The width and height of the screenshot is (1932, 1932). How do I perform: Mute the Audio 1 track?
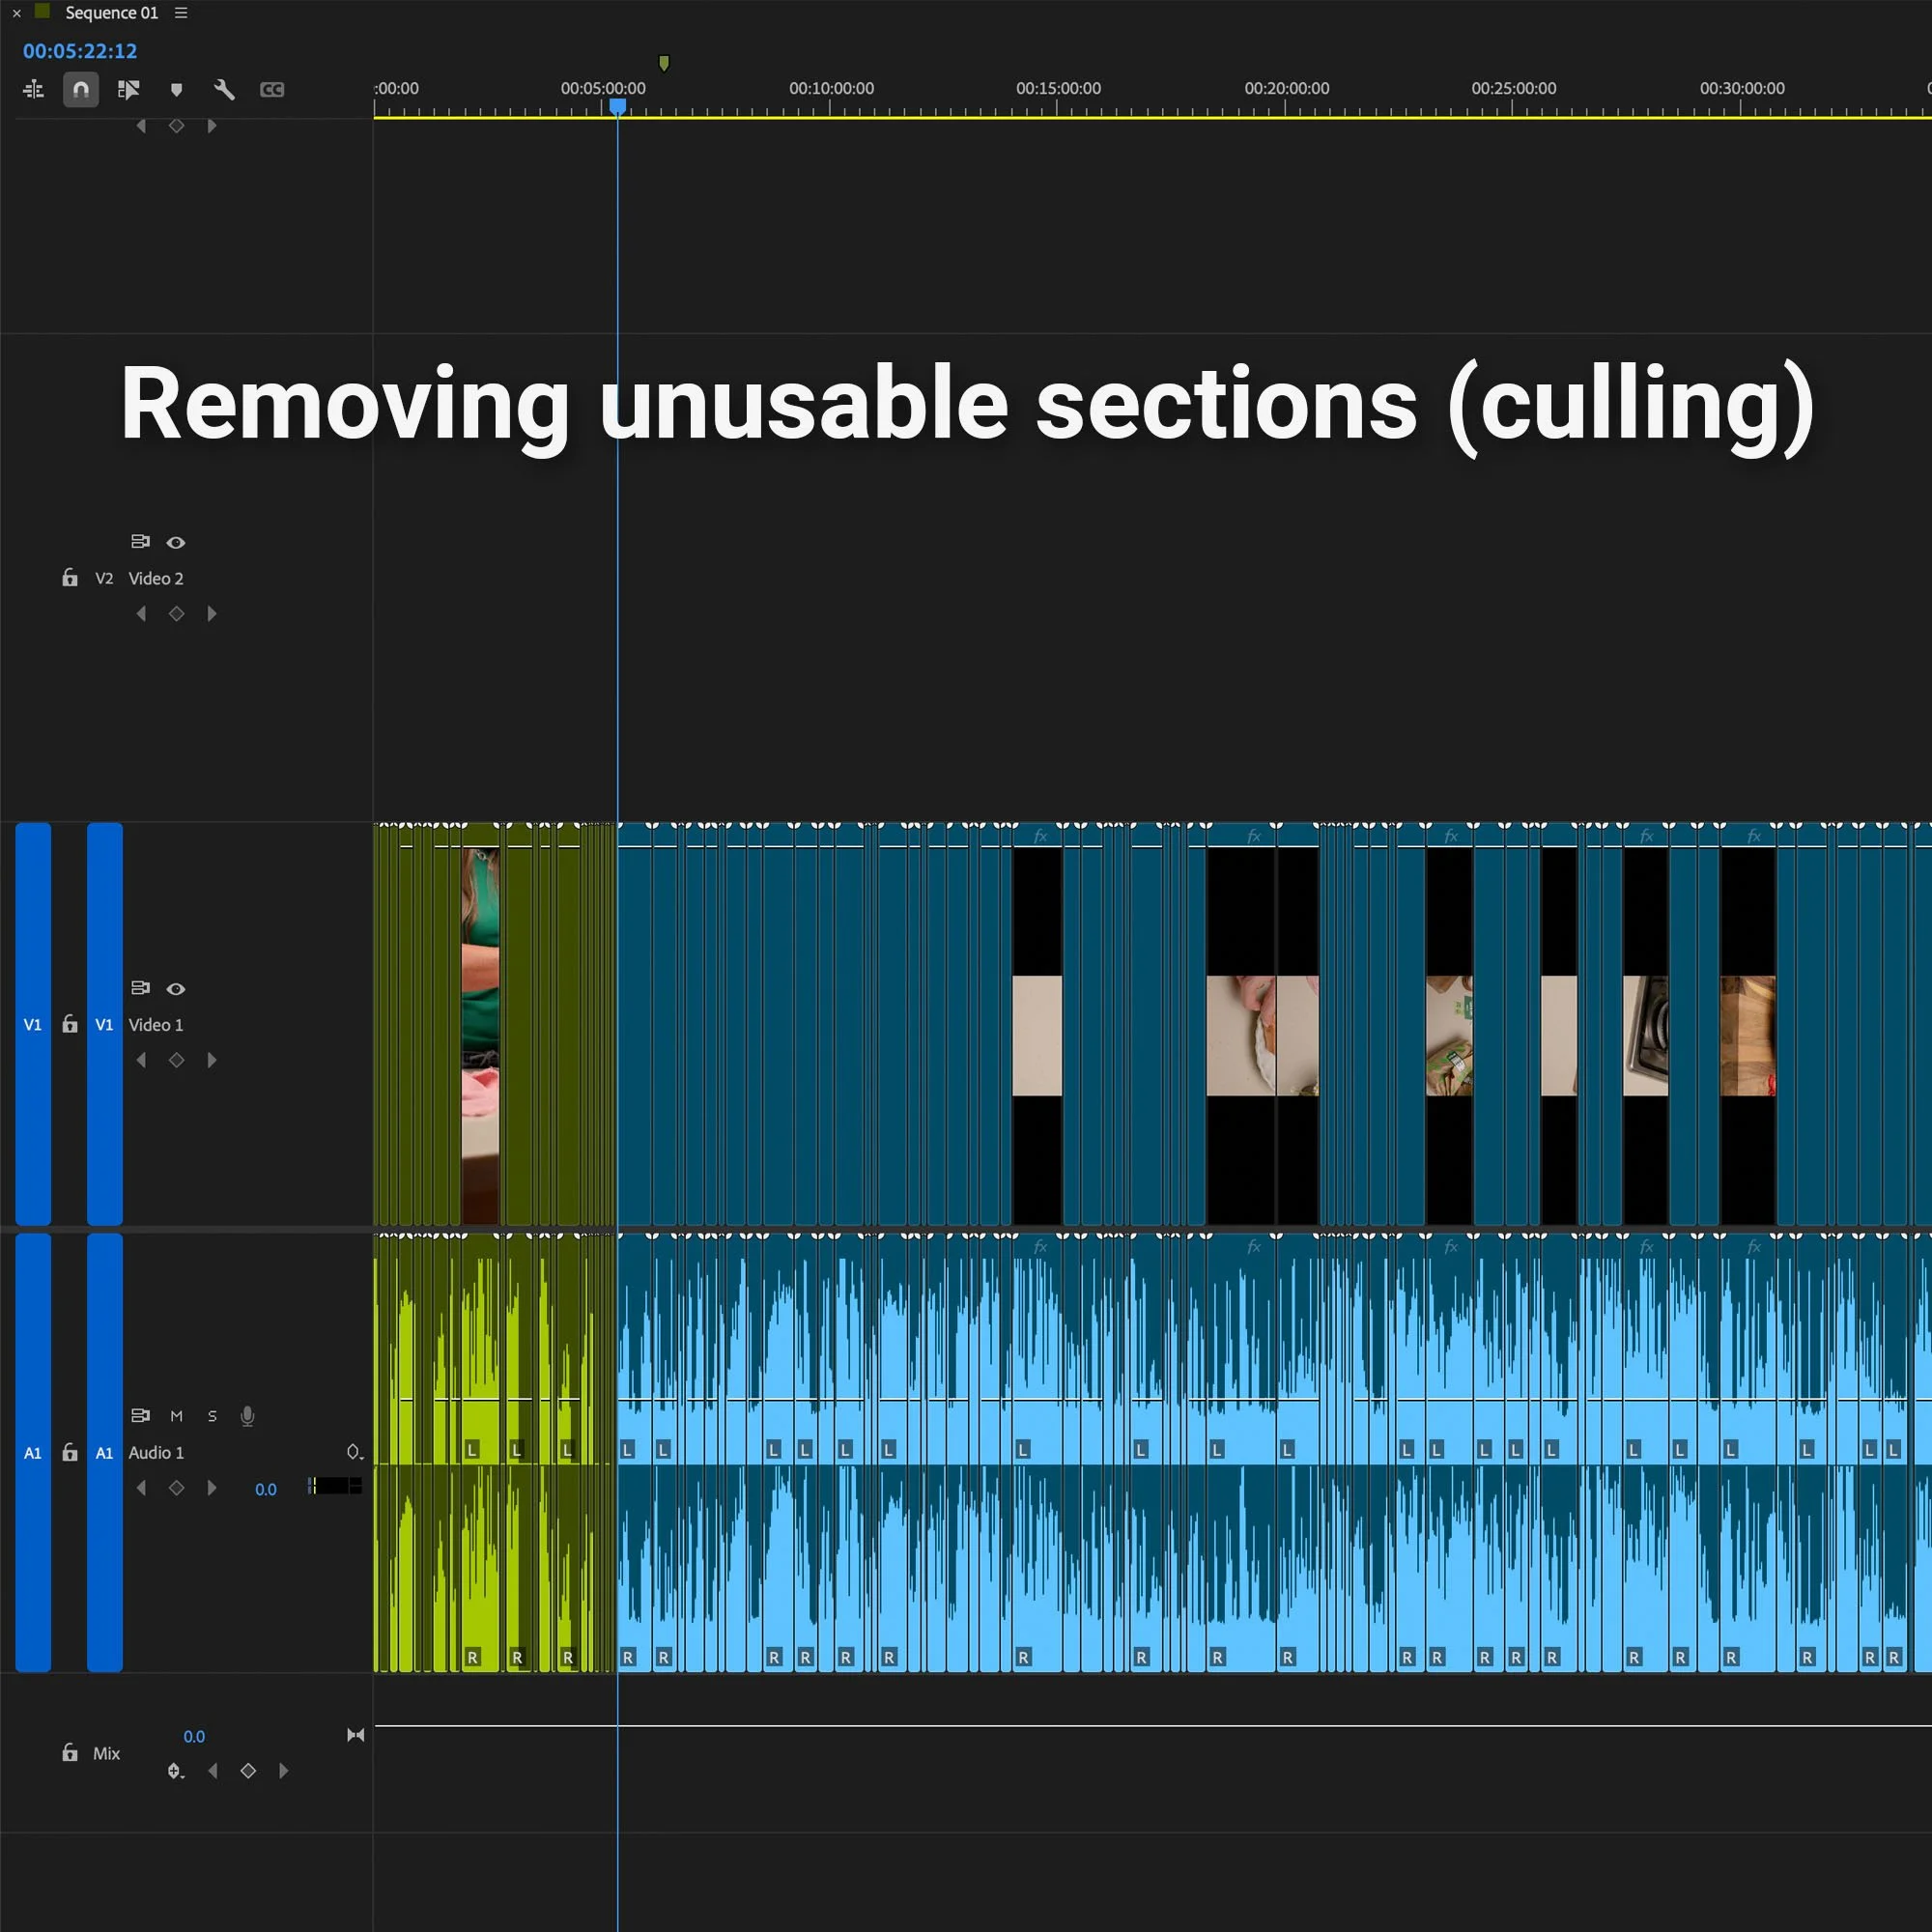[177, 1416]
